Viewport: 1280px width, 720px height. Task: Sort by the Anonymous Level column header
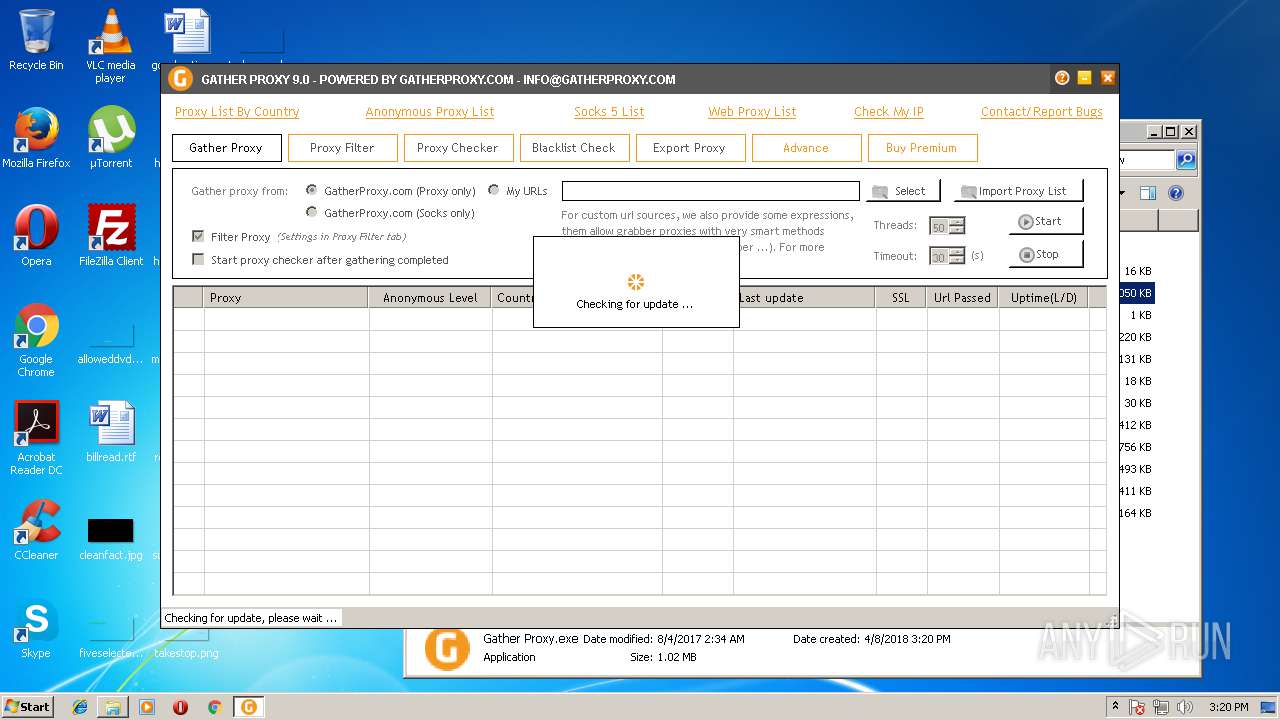(x=430, y=297)
